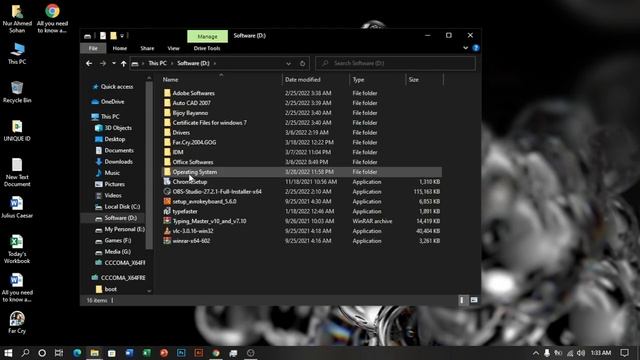Select the Auto CAD 2007 folder icon

(167, 103)
